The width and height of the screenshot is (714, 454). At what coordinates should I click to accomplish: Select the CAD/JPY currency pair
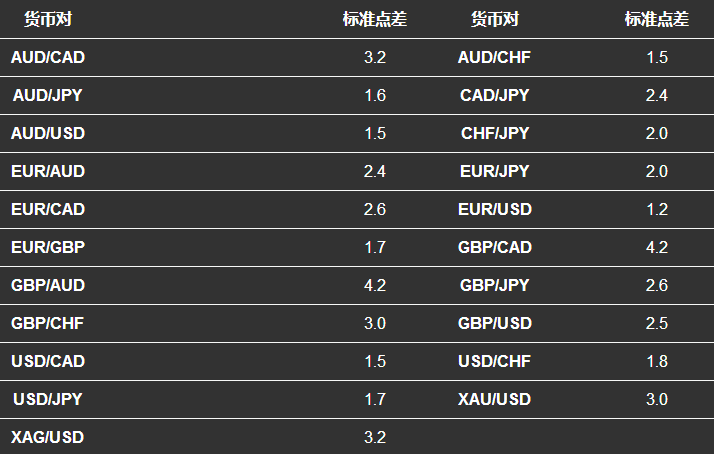click(495, 95)
